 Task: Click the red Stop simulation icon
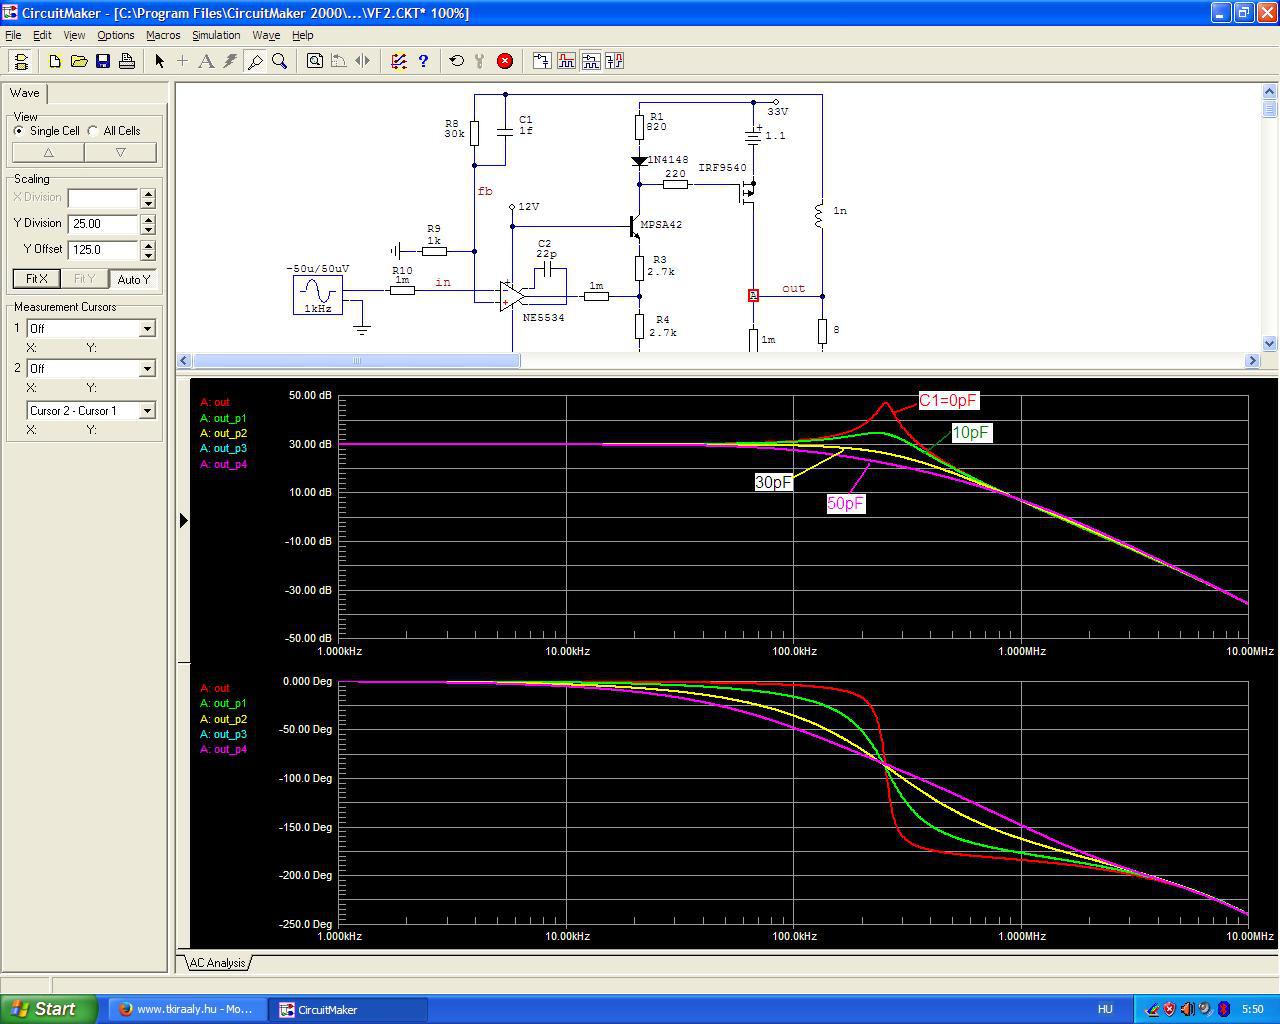click(505, 61)
